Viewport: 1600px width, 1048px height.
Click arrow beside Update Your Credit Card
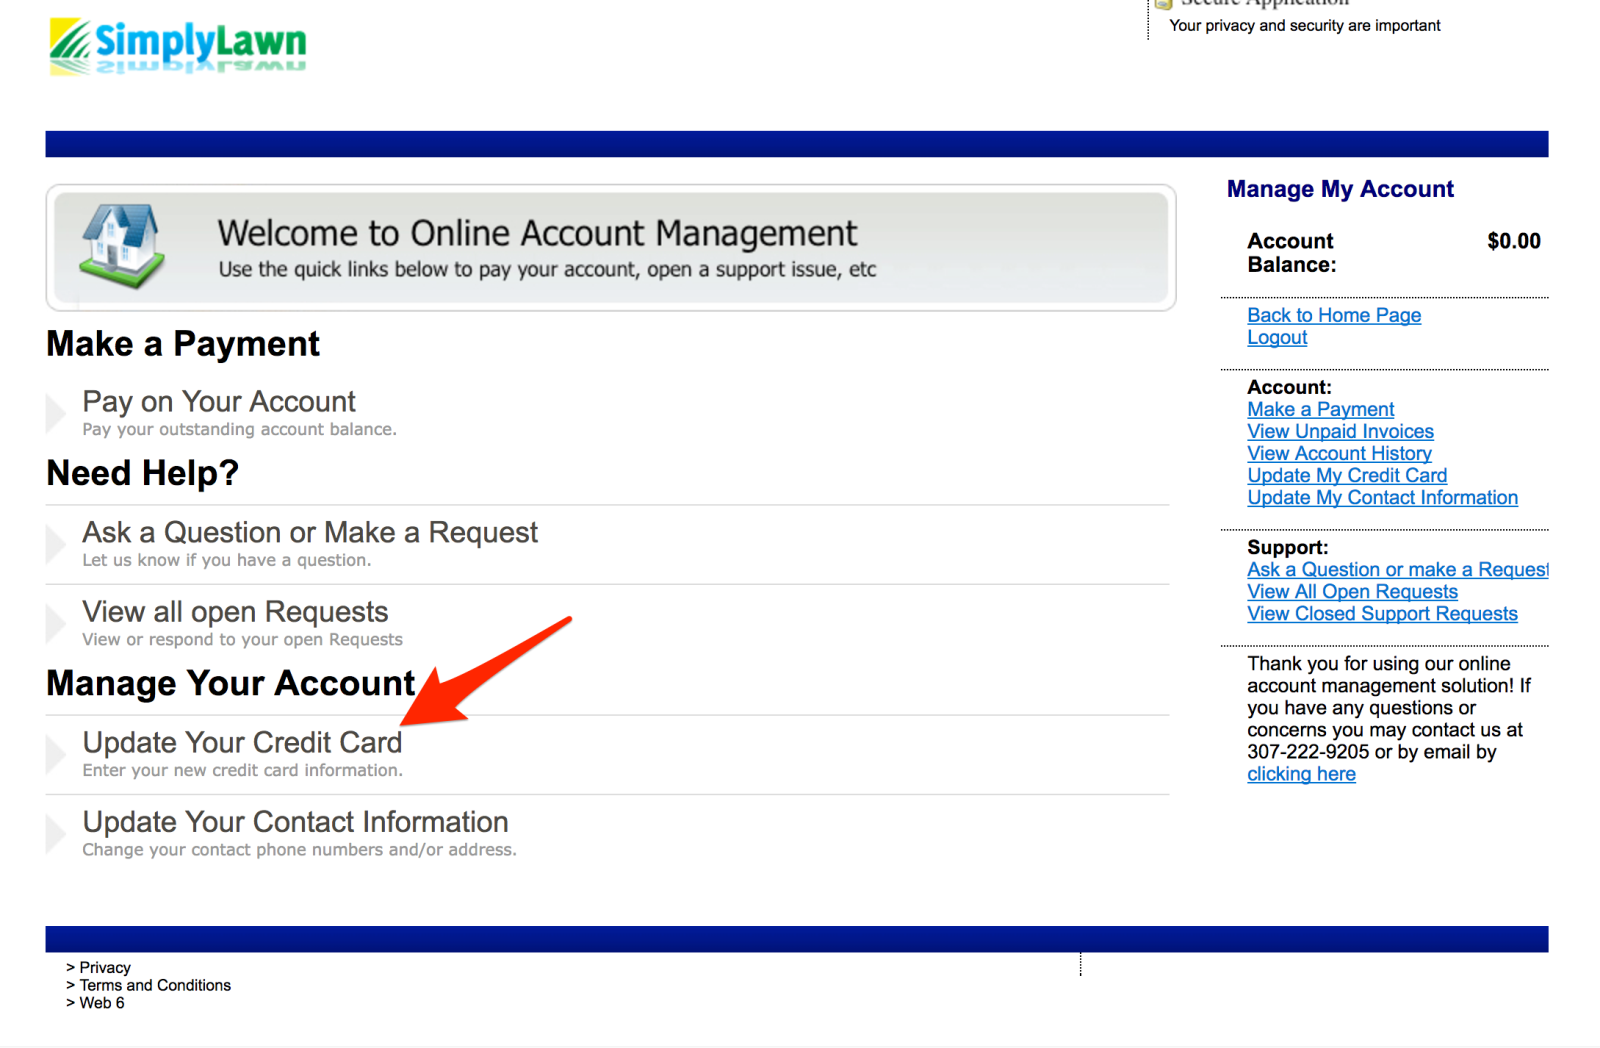56,755
